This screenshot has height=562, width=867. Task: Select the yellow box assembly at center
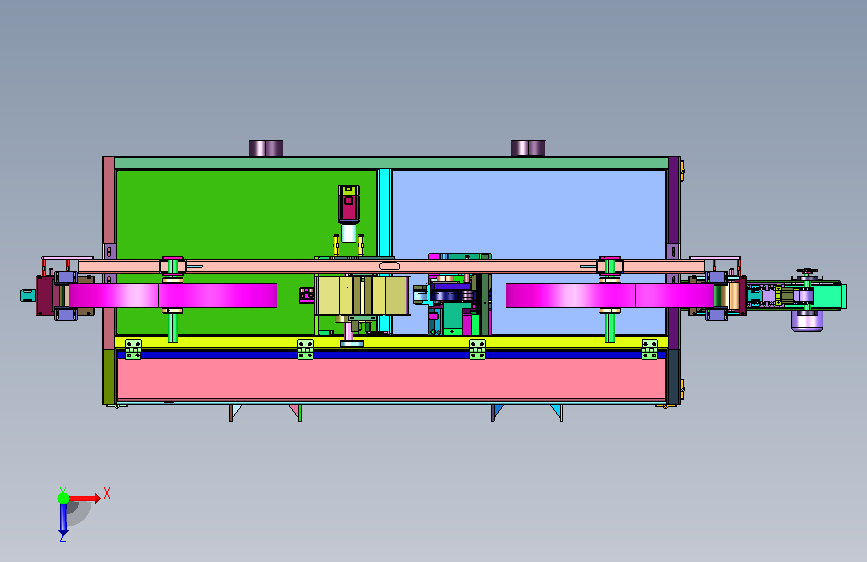pos(363,295)
